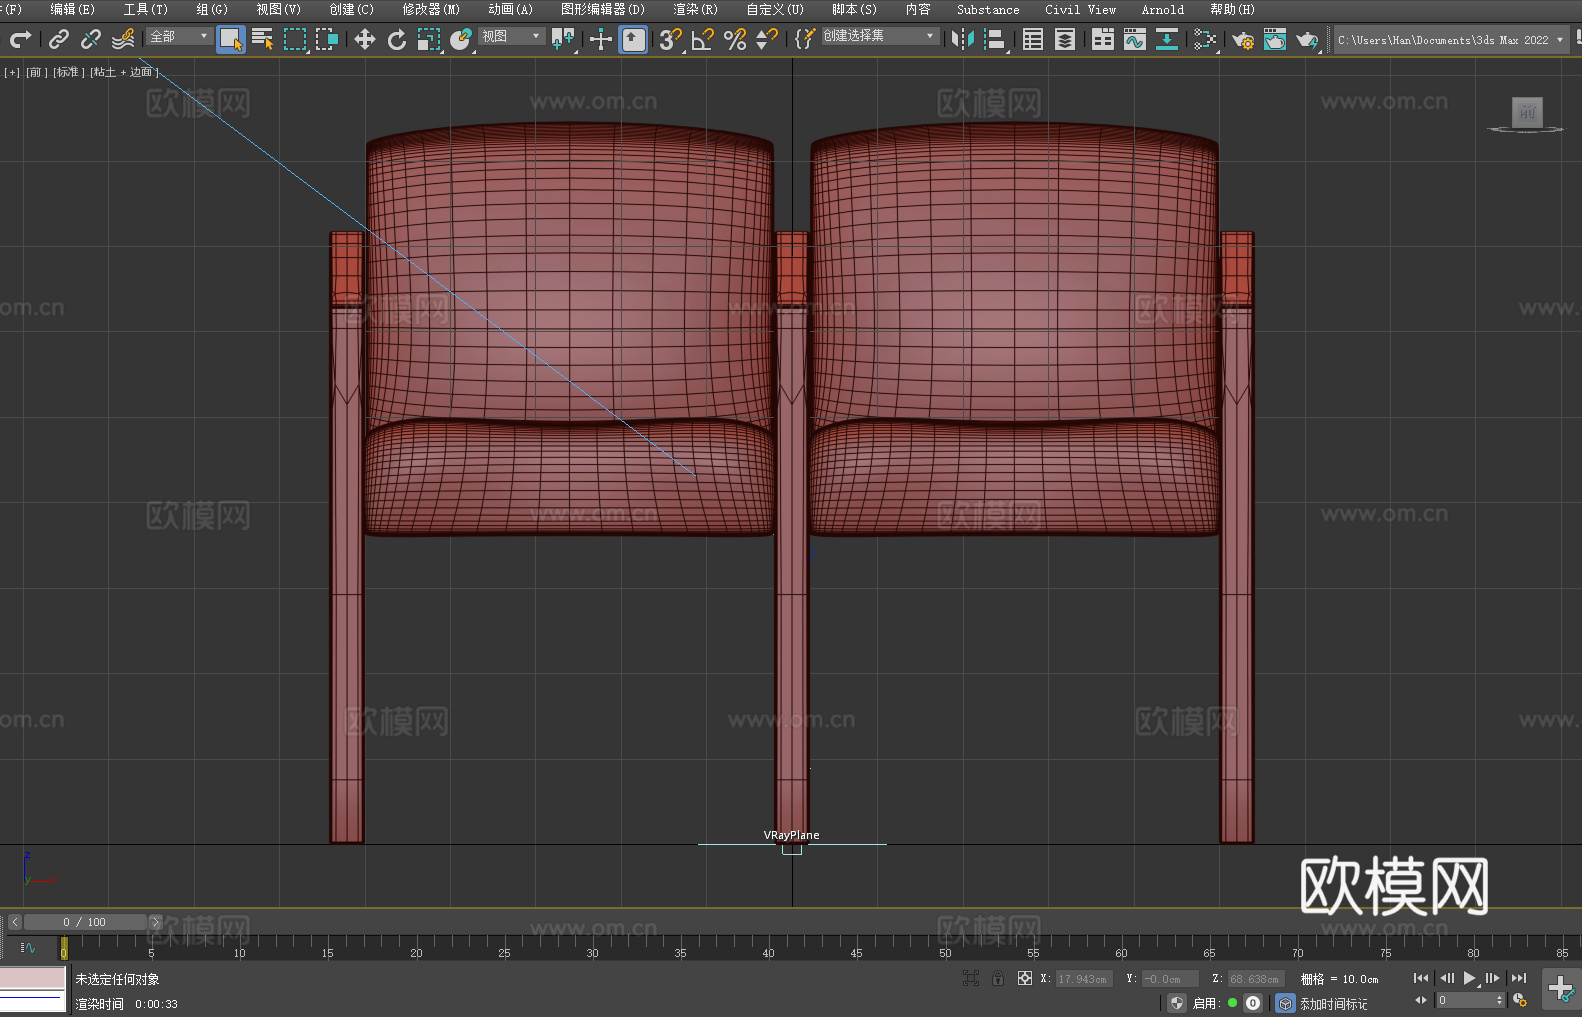Toggle the 3D Snaps button
Viewport: 1582px width, 1017px height.
pyautogui.click(x=671, y=39)
